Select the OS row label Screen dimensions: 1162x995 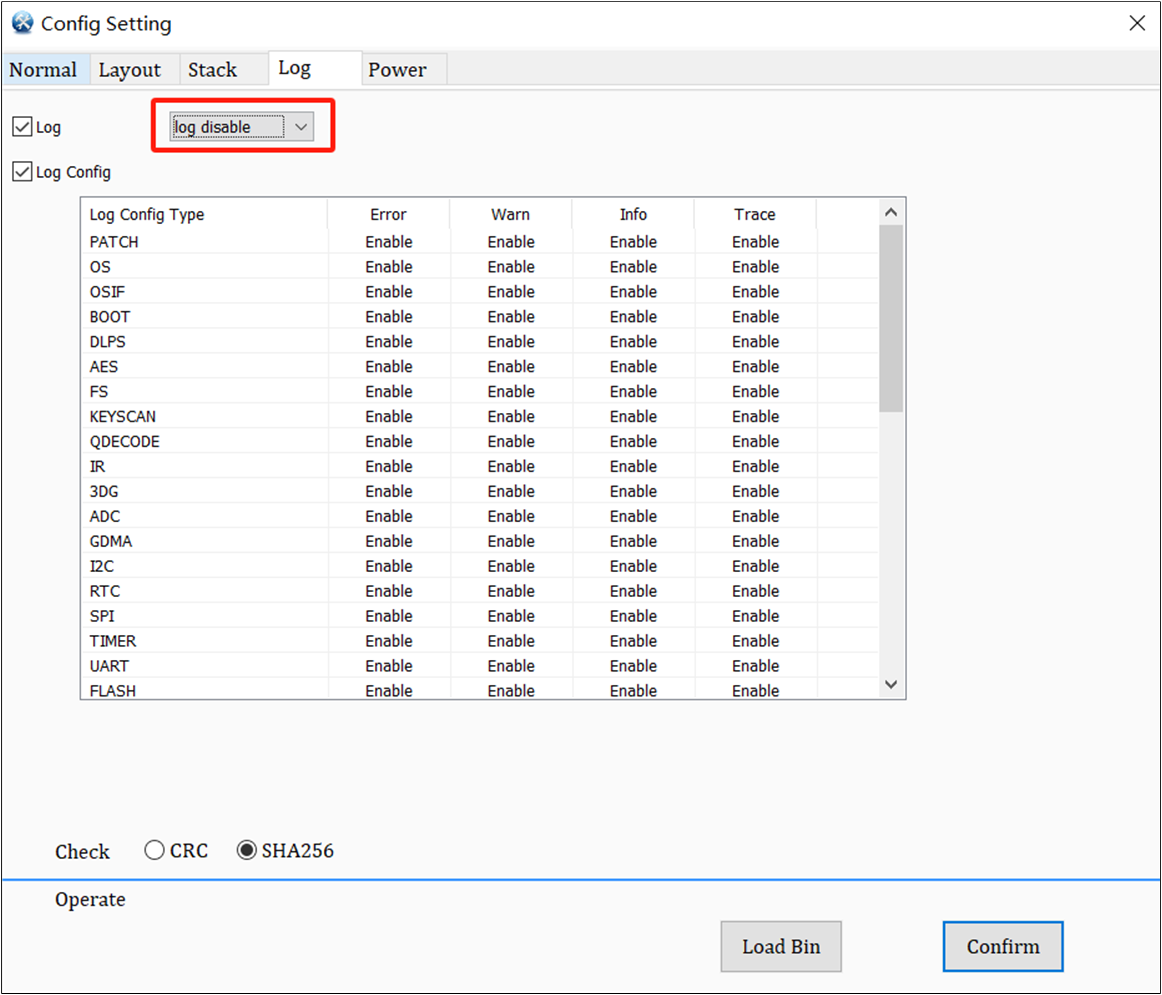coord(100,267)
